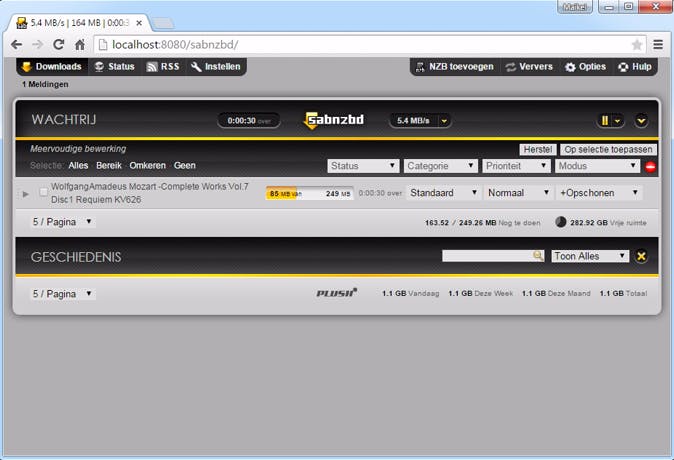Click the Wolfgang Amadeus Mozart job title
This screenshot has width=674, height=460.
point(150,193)
